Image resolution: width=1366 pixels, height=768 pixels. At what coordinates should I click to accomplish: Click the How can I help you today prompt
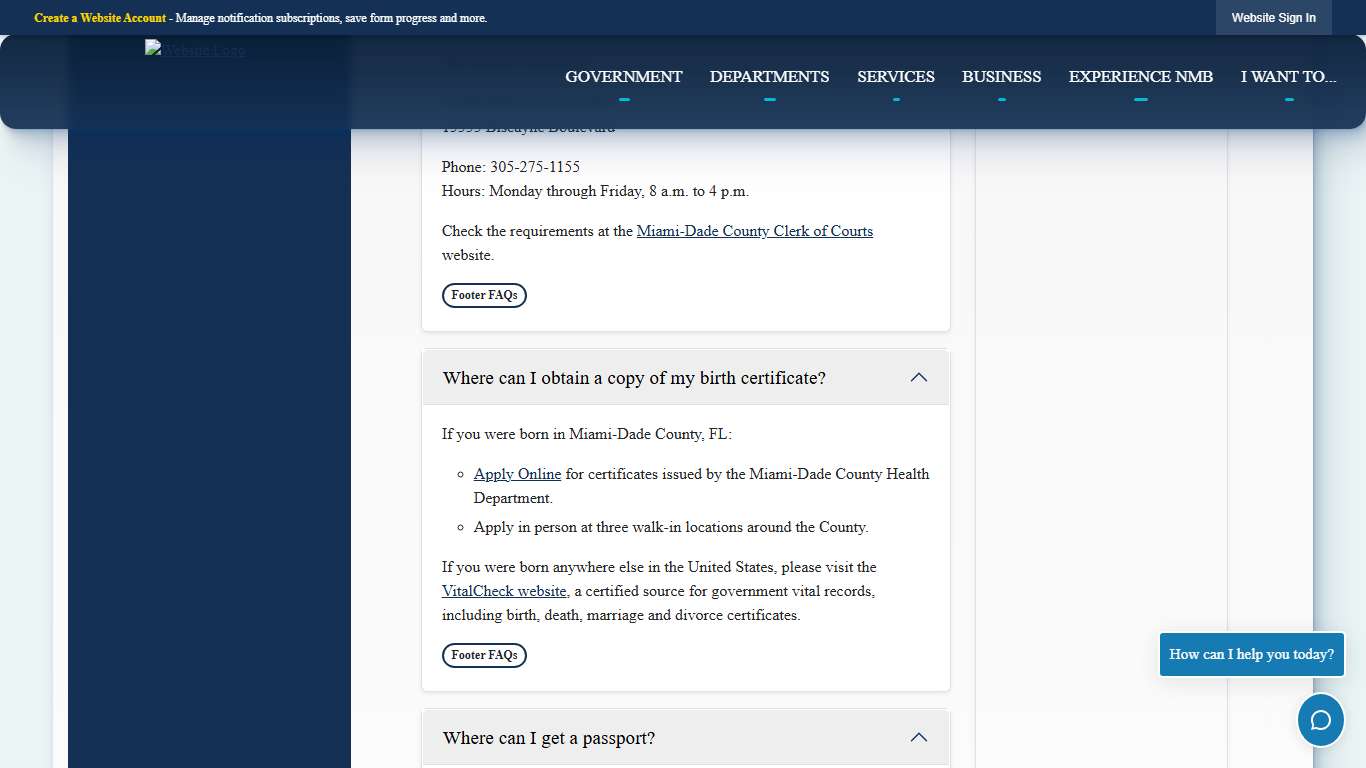pos(1251,654)
